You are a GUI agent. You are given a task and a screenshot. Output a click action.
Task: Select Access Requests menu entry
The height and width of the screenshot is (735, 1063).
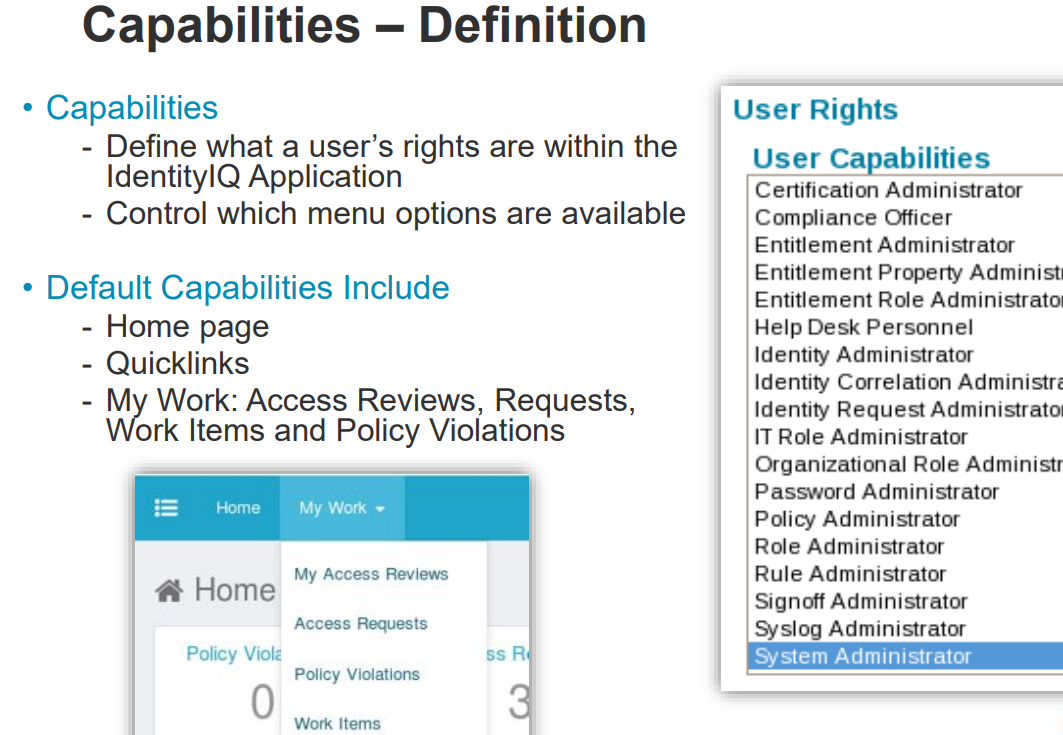361,624
